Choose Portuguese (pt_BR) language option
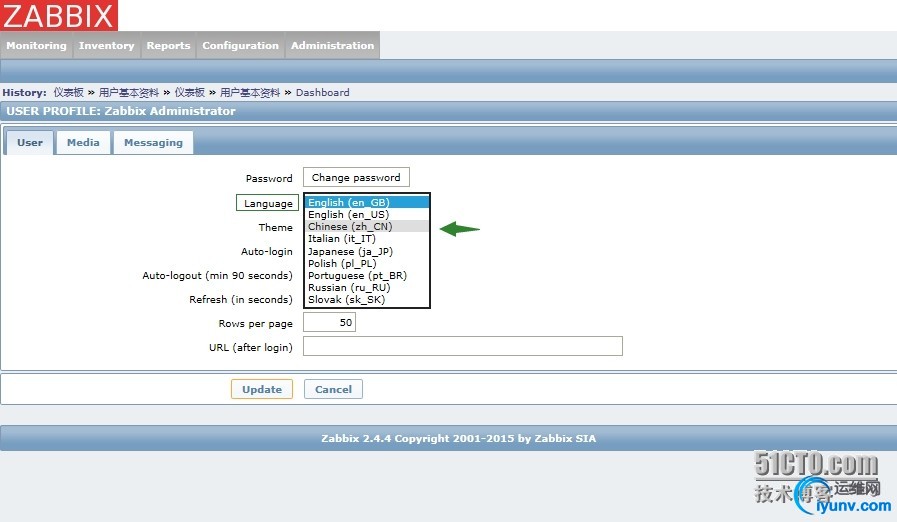Screen dimensions: 897x522 [x=367, y=275]
